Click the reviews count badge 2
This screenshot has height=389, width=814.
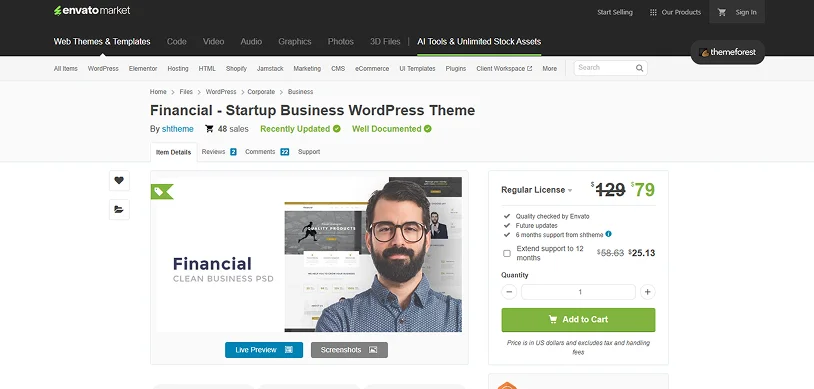click(233, 152)
